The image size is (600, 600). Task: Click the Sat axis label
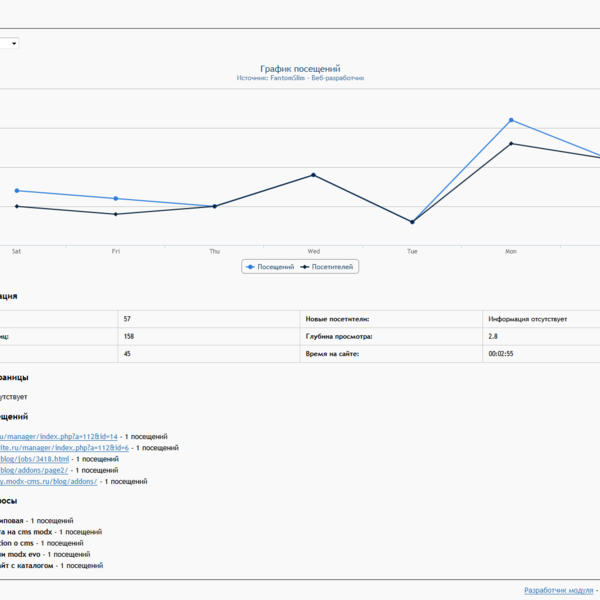click(x=16, y=251)
